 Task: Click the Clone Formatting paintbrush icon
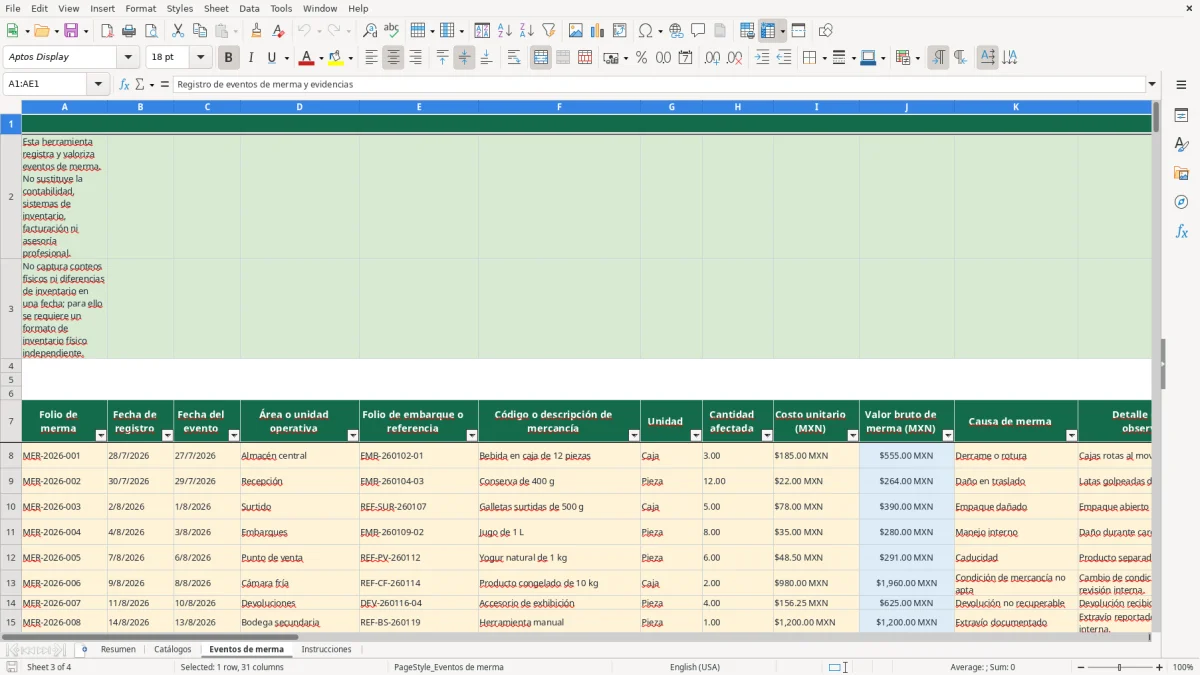[x=257, y=31]
